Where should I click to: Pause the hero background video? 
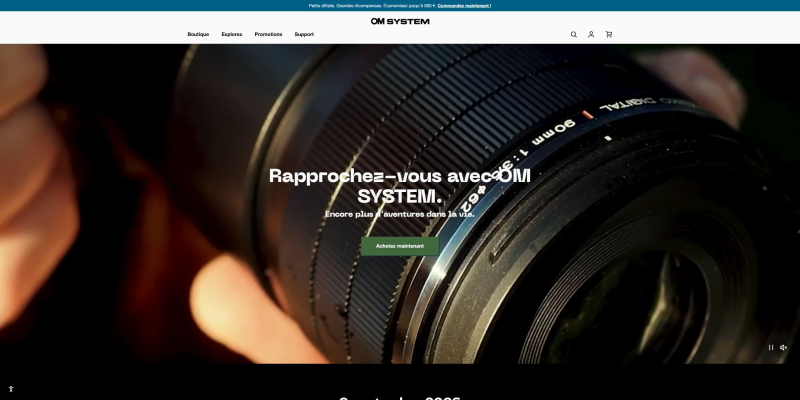tap(771, 347)
